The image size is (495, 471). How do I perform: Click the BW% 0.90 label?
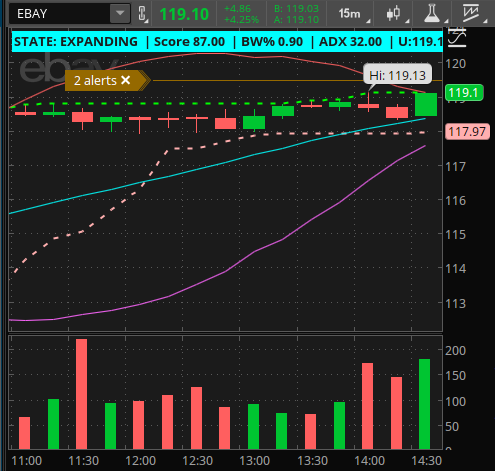272,42
